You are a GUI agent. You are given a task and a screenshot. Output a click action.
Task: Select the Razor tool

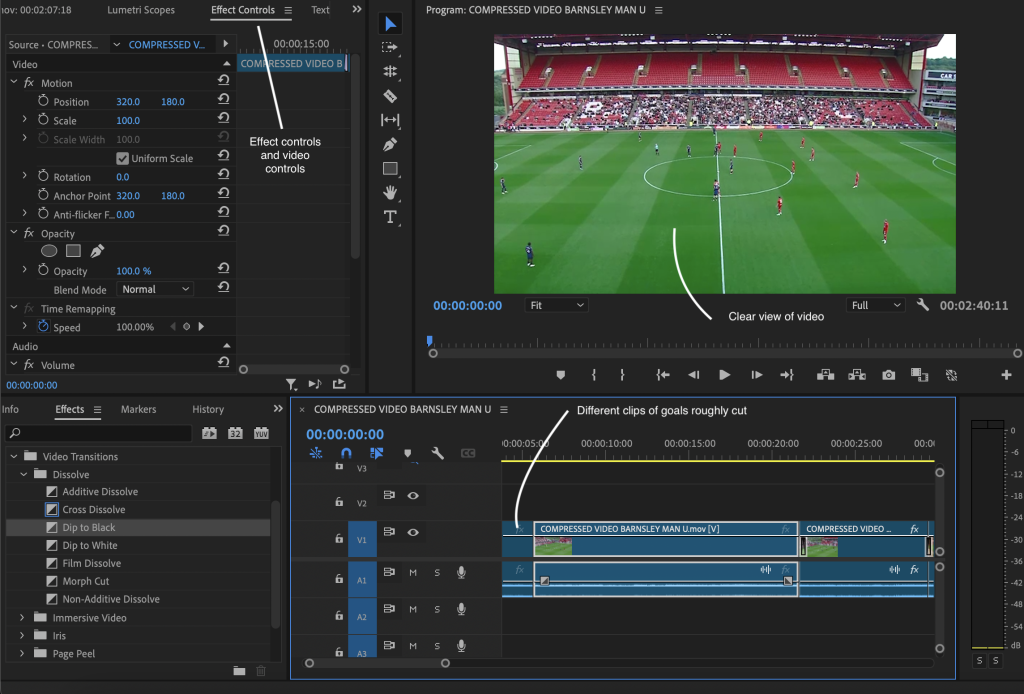coord(390,96)
